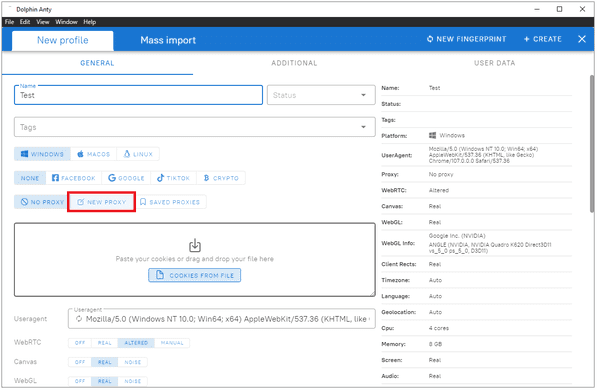The width and height of the screenshot is (597, 391).
Task: Select the macOS platform option
Action: [x=94, y=154]
